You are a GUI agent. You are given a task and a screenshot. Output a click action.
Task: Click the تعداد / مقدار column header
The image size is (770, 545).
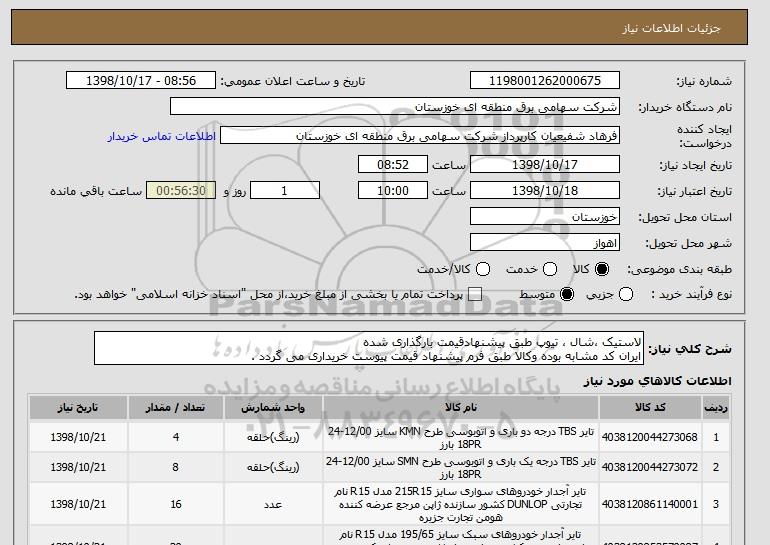(x=176, y=408)
